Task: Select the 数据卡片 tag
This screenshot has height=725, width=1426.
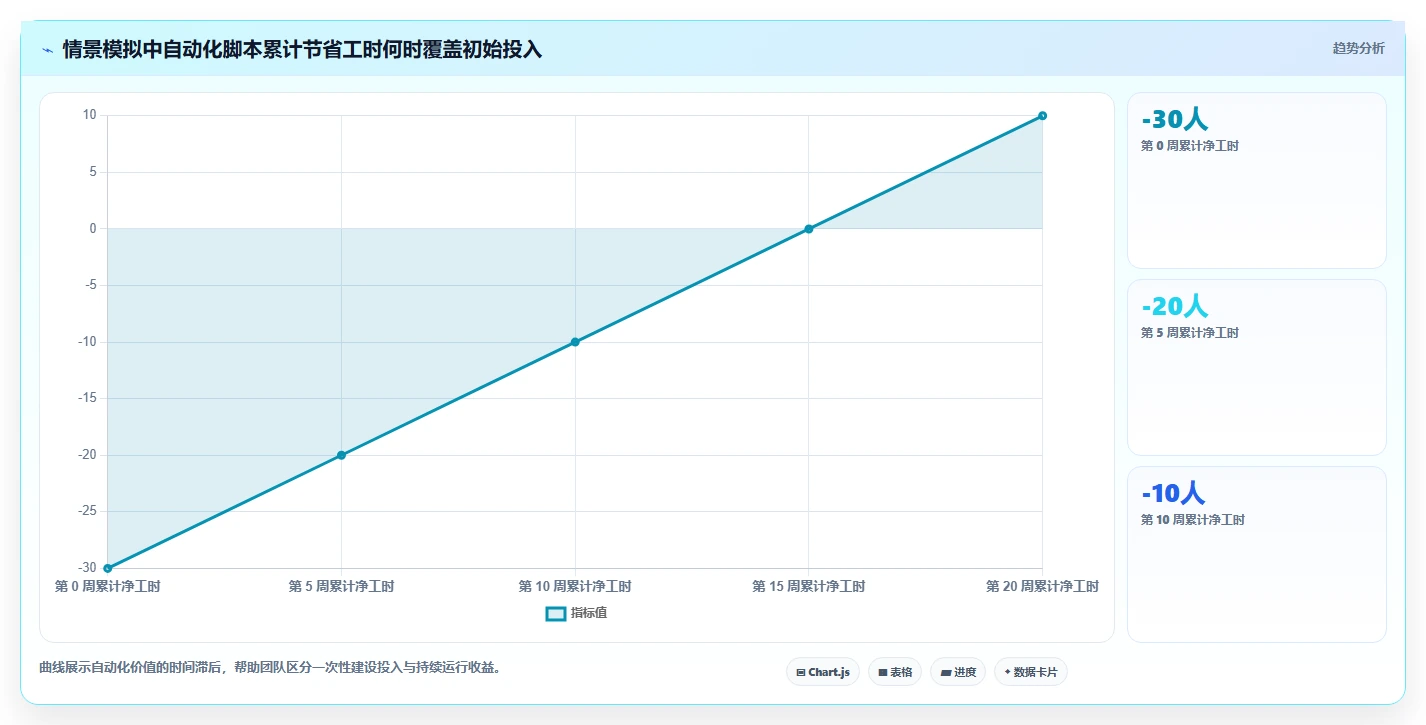Action: coord(1031,672)
